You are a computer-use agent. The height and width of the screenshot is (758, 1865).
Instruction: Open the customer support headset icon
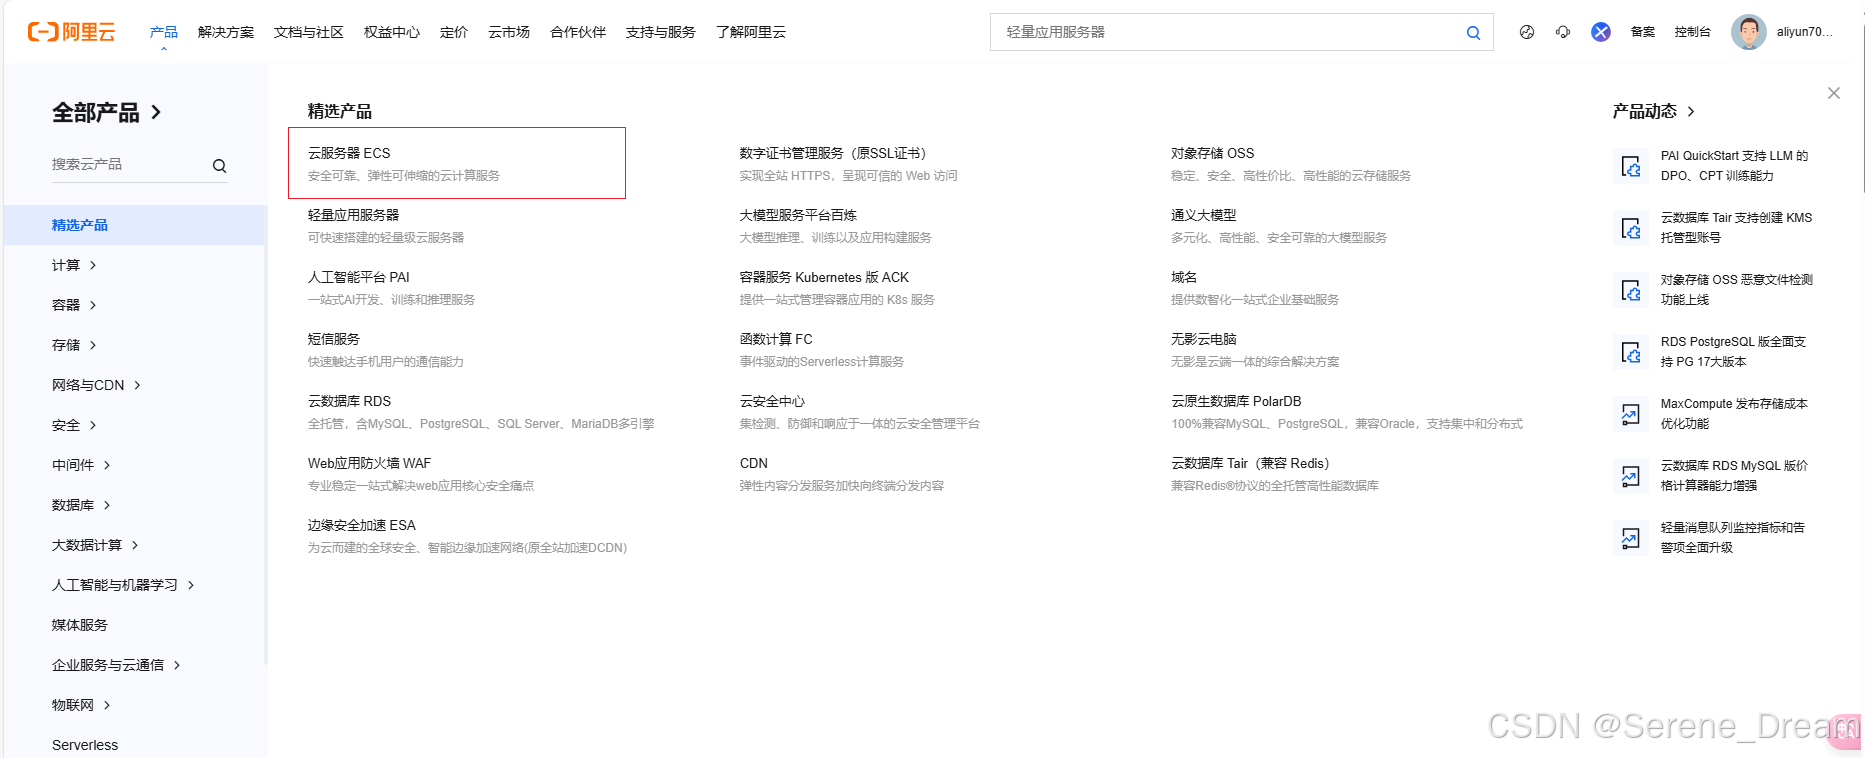tap(1563, 32)
